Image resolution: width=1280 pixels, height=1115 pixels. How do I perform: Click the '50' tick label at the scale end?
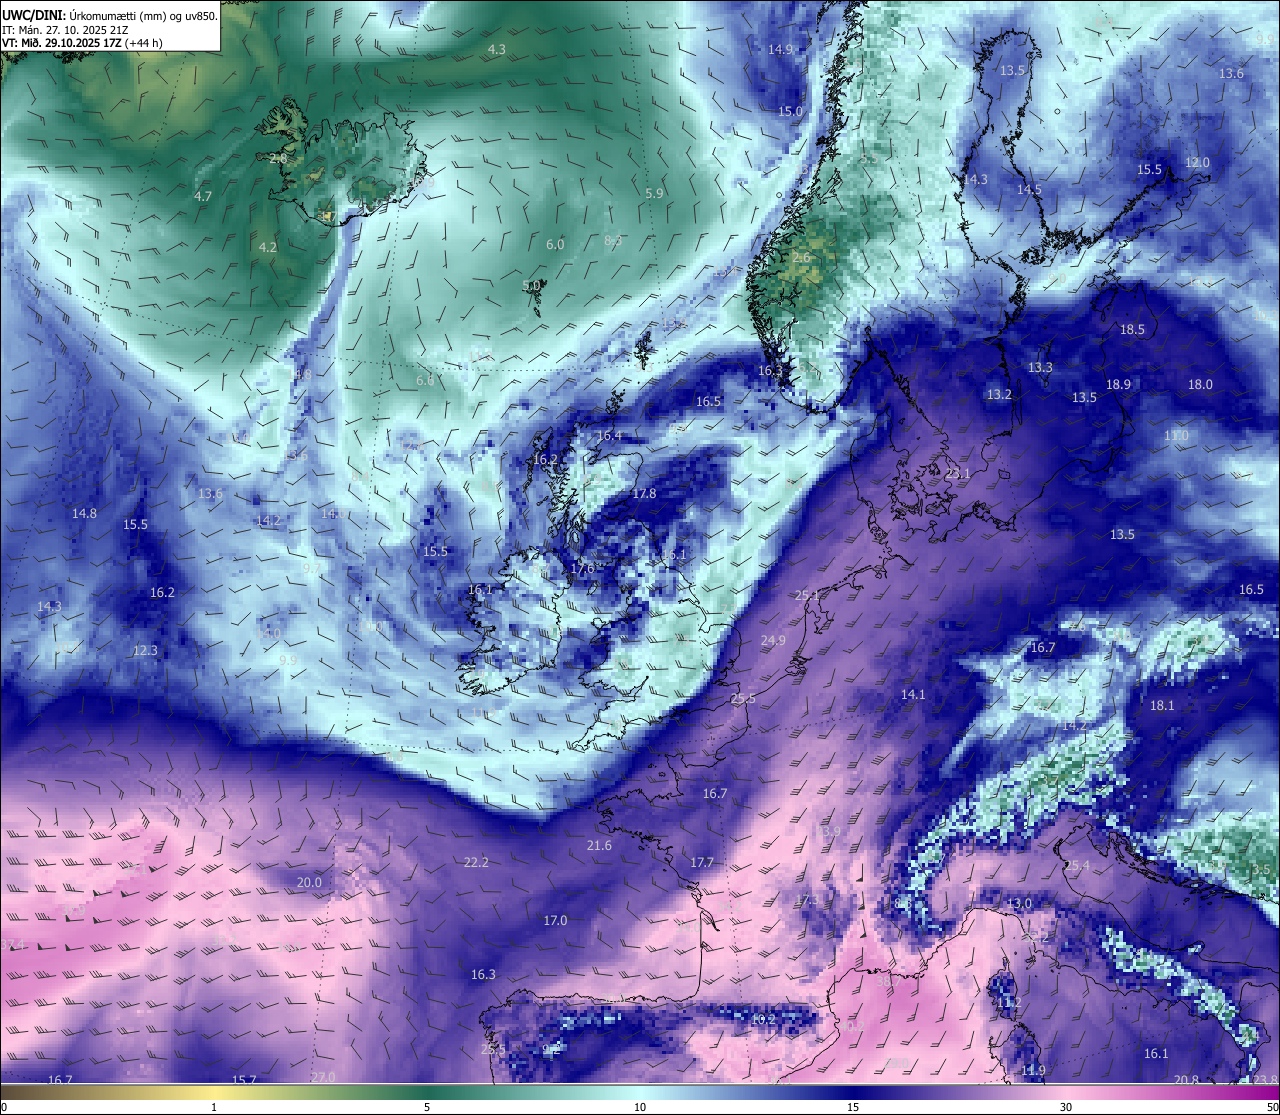[x=1271, y=1107]
